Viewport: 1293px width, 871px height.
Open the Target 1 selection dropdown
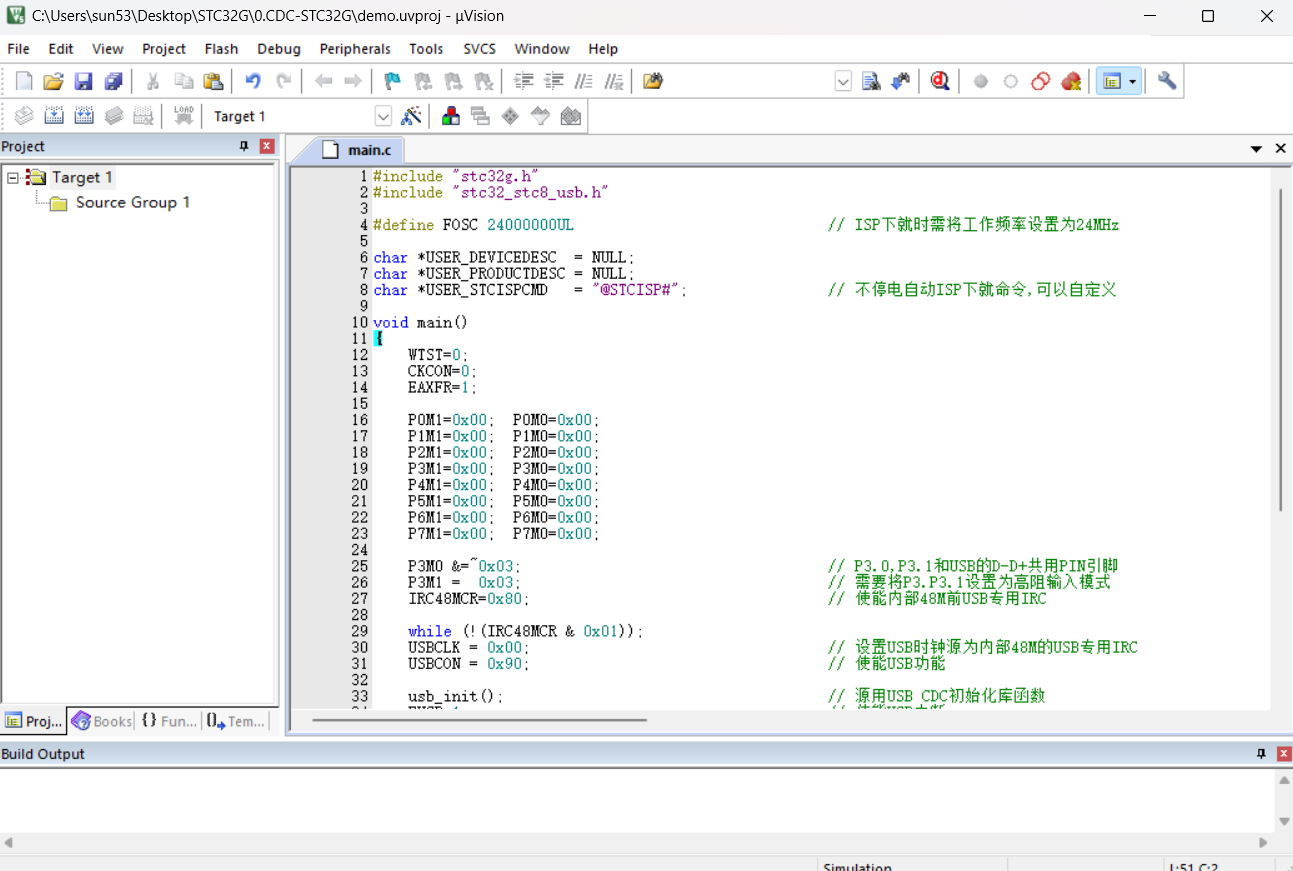tap(383, 116)
